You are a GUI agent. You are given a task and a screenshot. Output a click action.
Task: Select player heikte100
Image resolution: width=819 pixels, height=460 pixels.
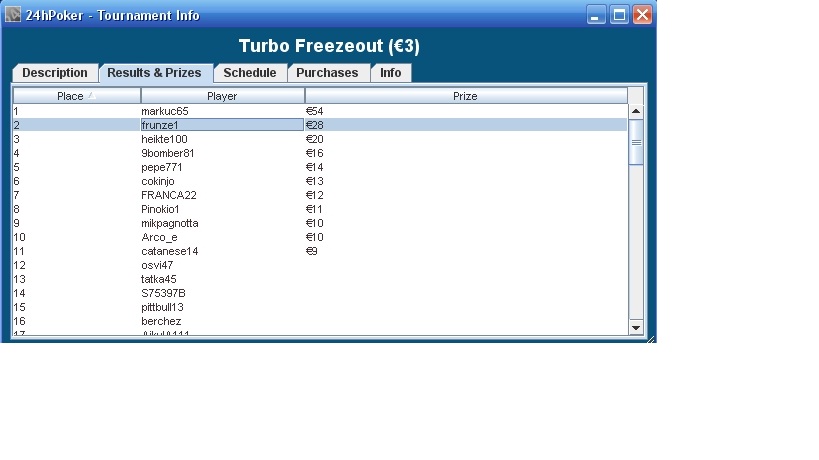[x=164, y=139]
